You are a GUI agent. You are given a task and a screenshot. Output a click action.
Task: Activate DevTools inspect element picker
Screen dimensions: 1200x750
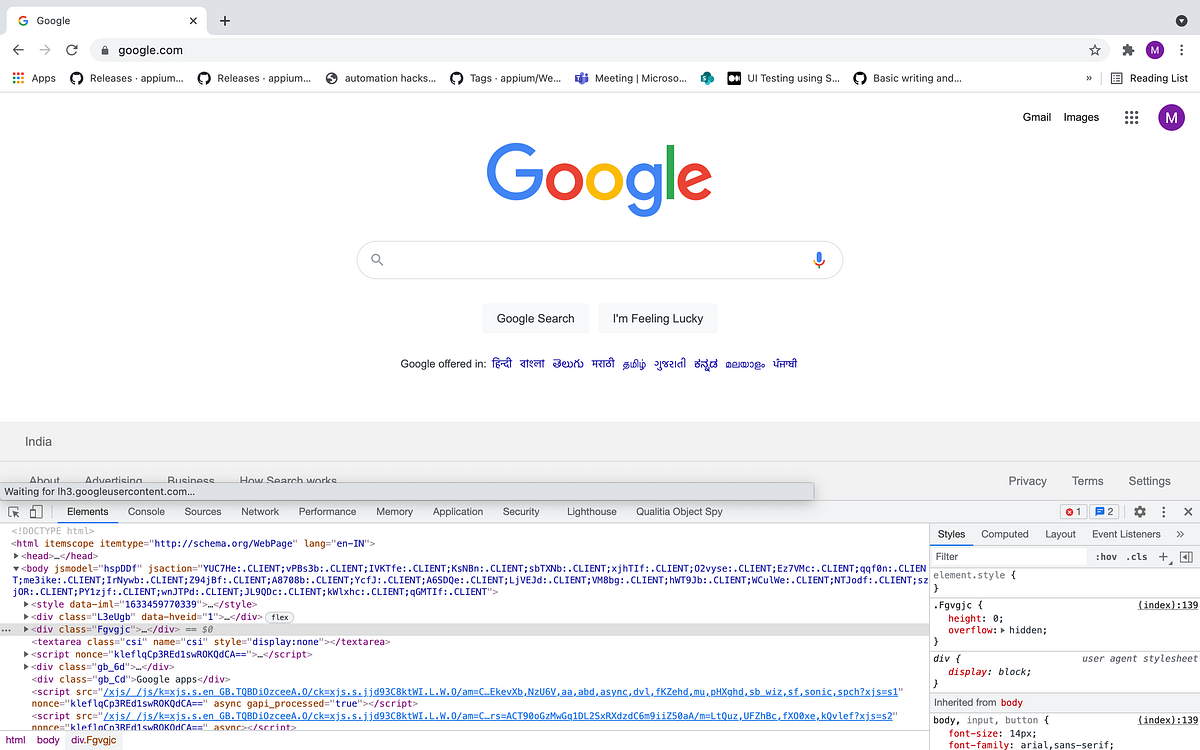click(15, 511)
